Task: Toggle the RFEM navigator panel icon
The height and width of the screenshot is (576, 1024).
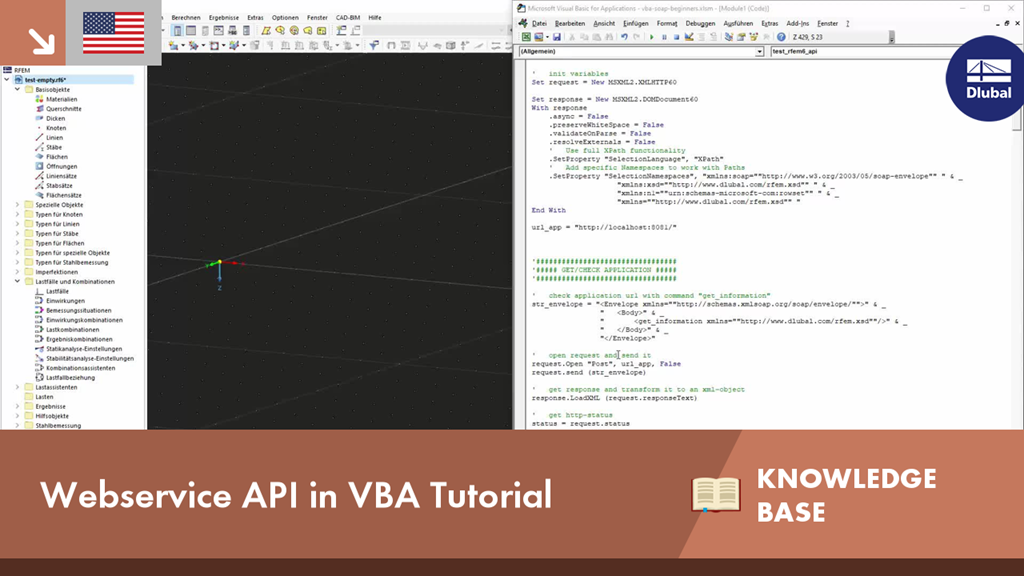Action: coord(178,31)
